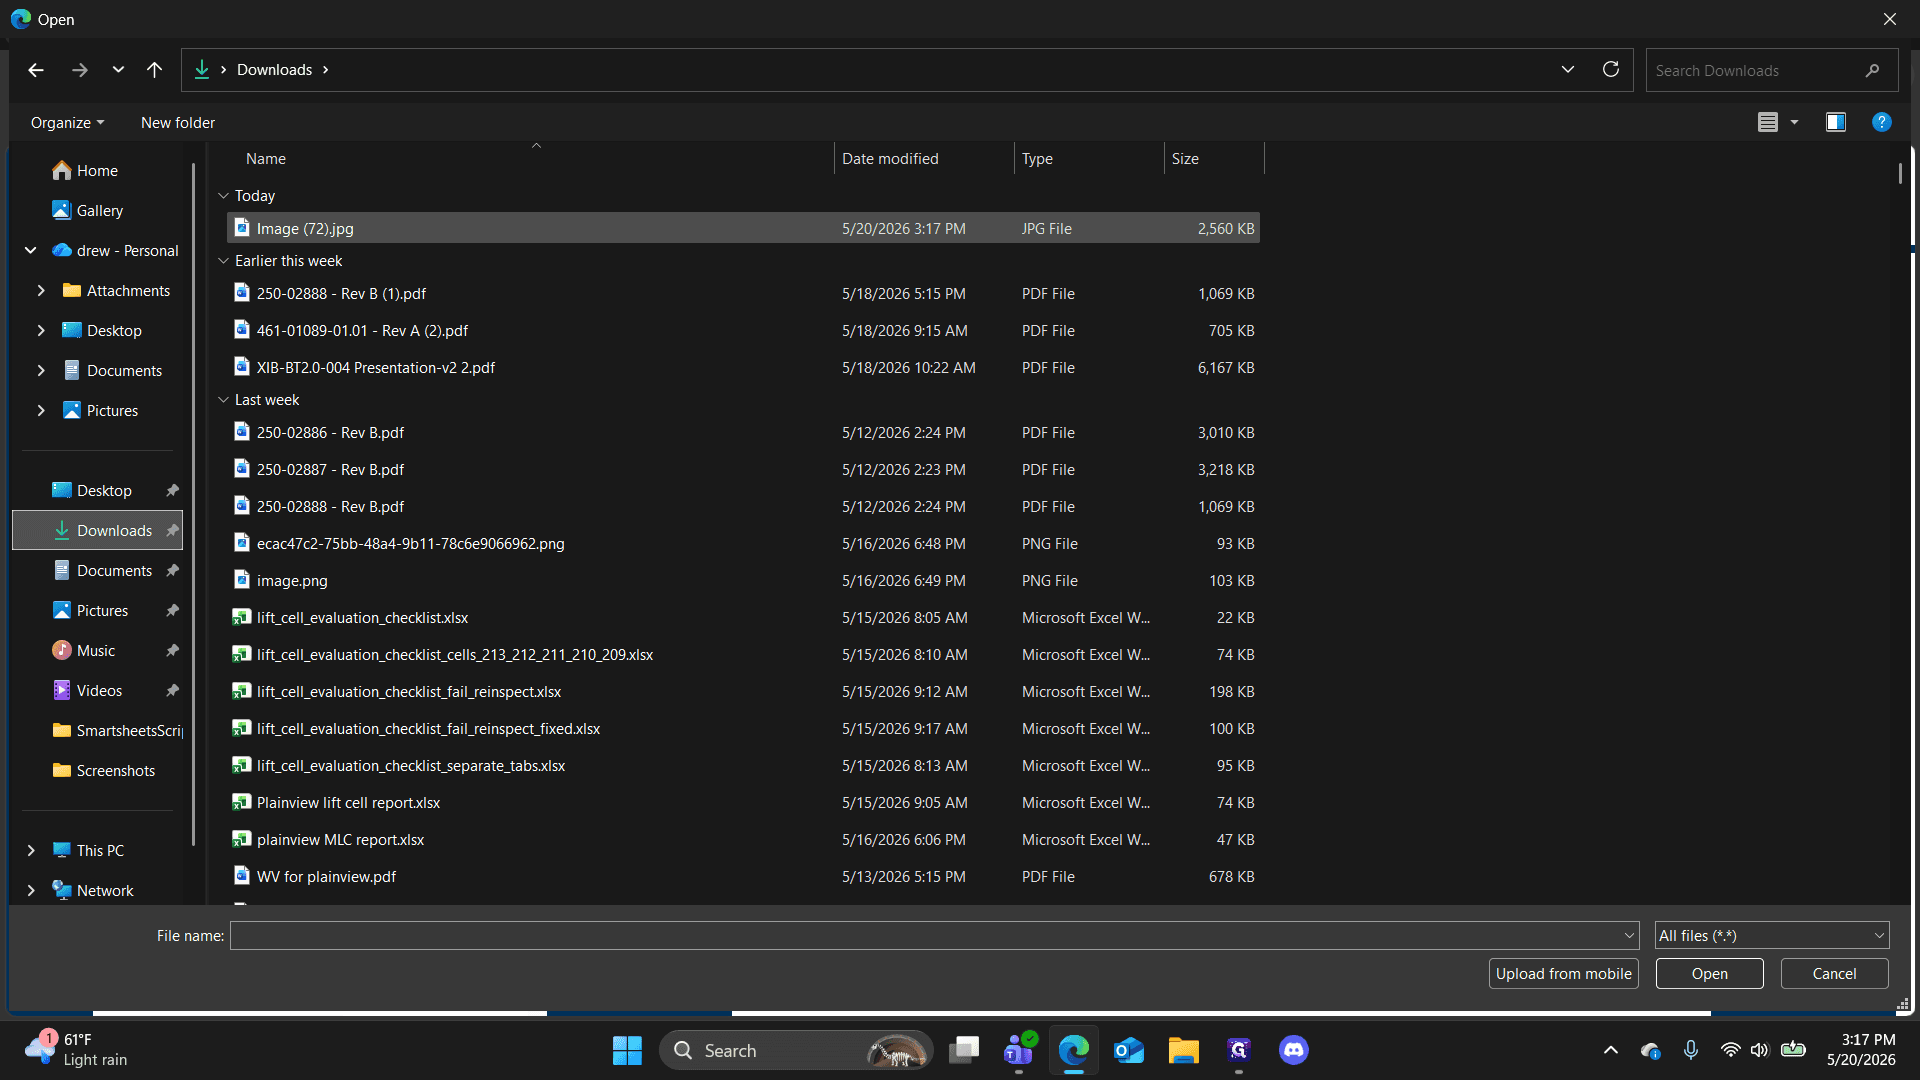The width and height of the screenshot is (1920, 1080).
Task: Open Microsoft Teams taskbar icon
Action: 1019,1050
